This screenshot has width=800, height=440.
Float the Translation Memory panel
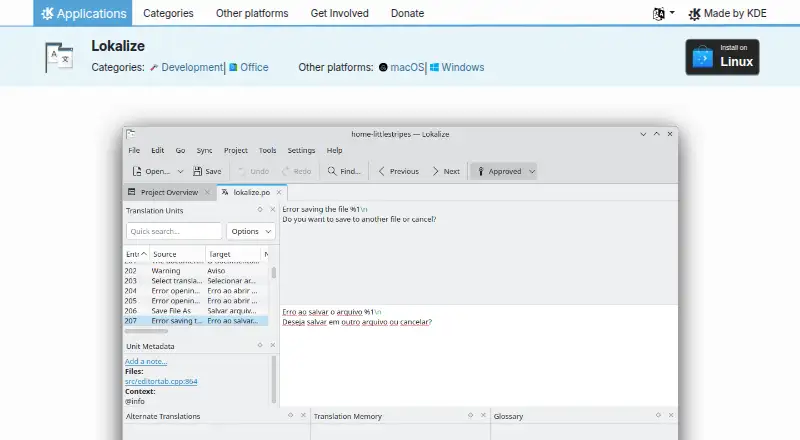[470, 415]
